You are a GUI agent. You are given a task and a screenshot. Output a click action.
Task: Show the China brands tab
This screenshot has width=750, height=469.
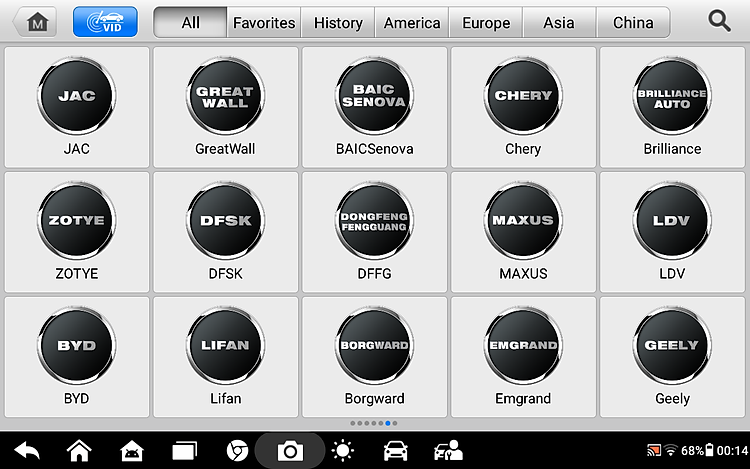tap(633, 22)
